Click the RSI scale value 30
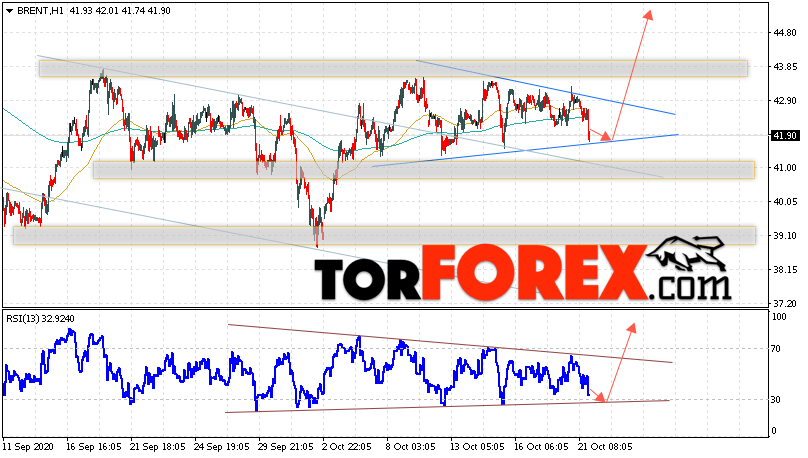Screen dimensions: 808x458 click(x=778, y=400)
